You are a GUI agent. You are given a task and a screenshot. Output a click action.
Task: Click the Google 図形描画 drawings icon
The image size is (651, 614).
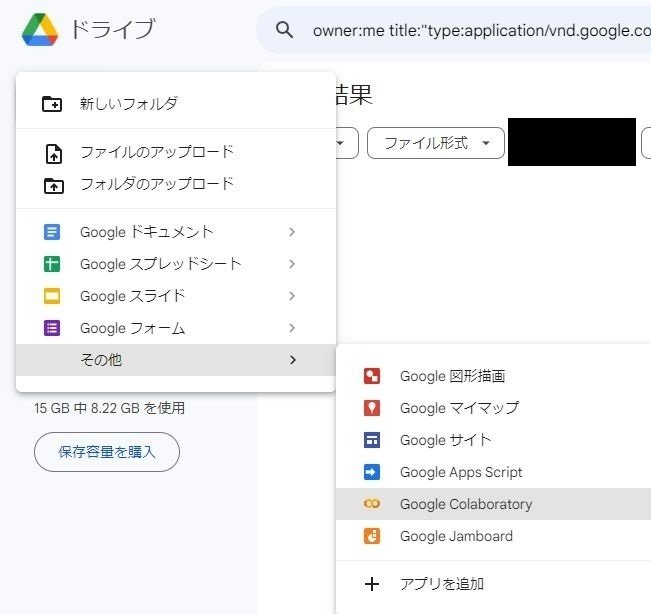(372, 376)
